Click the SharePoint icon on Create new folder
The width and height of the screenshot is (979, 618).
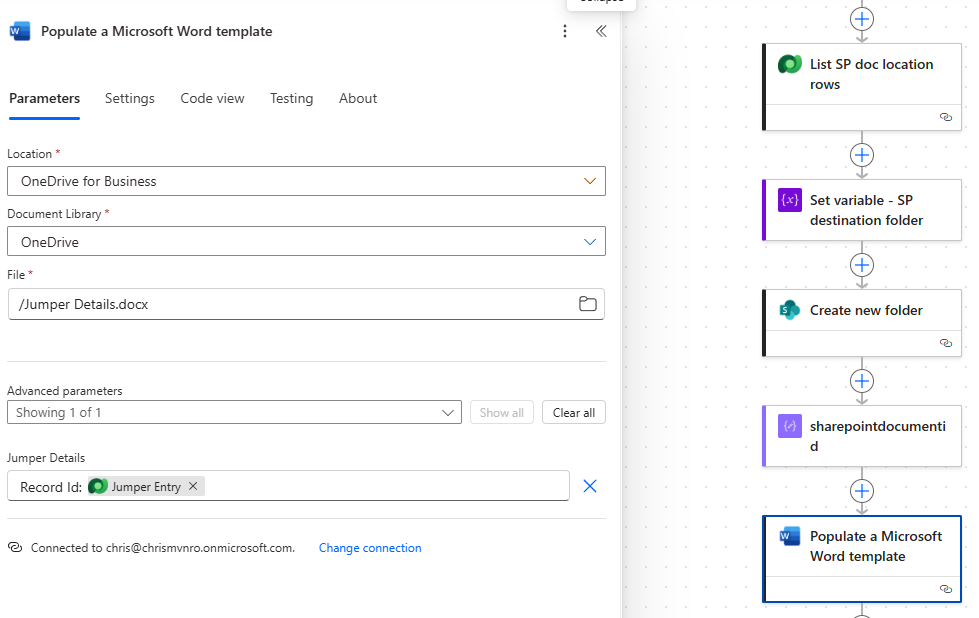pyautogui.click(x=790, y=310)
